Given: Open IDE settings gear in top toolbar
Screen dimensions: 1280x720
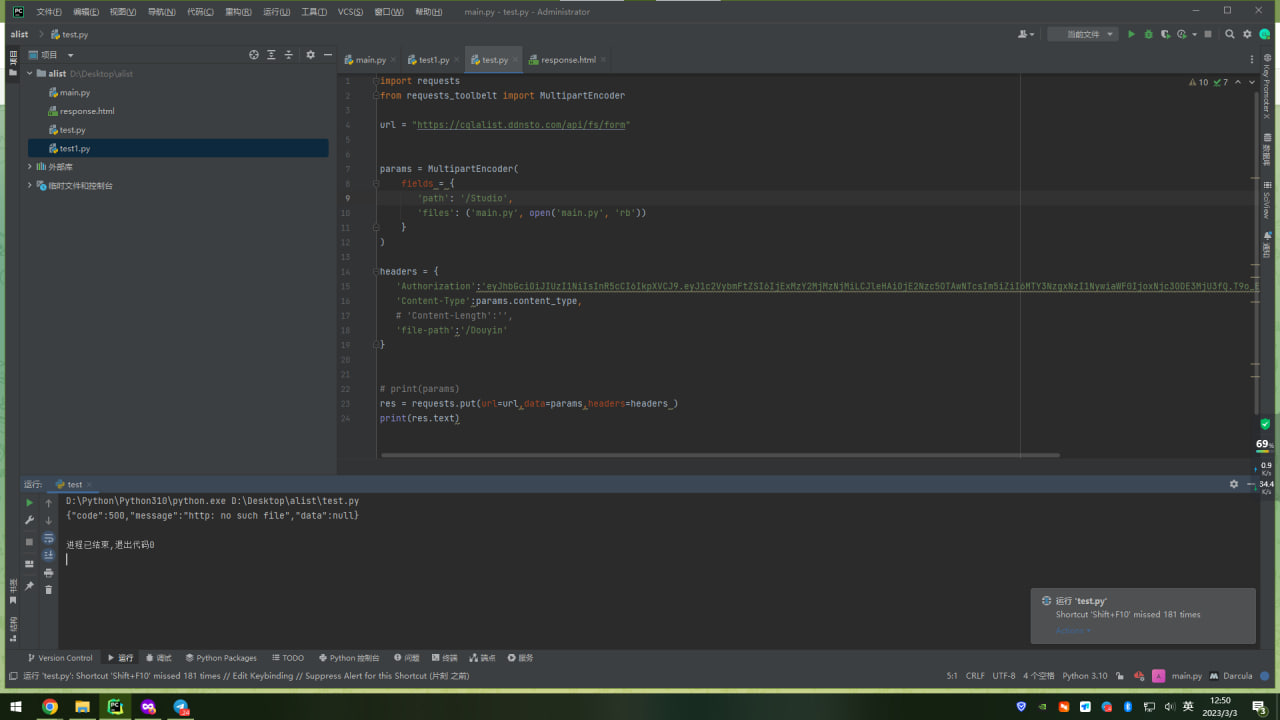Looking at the screenshot, I should pos(1247,34).
